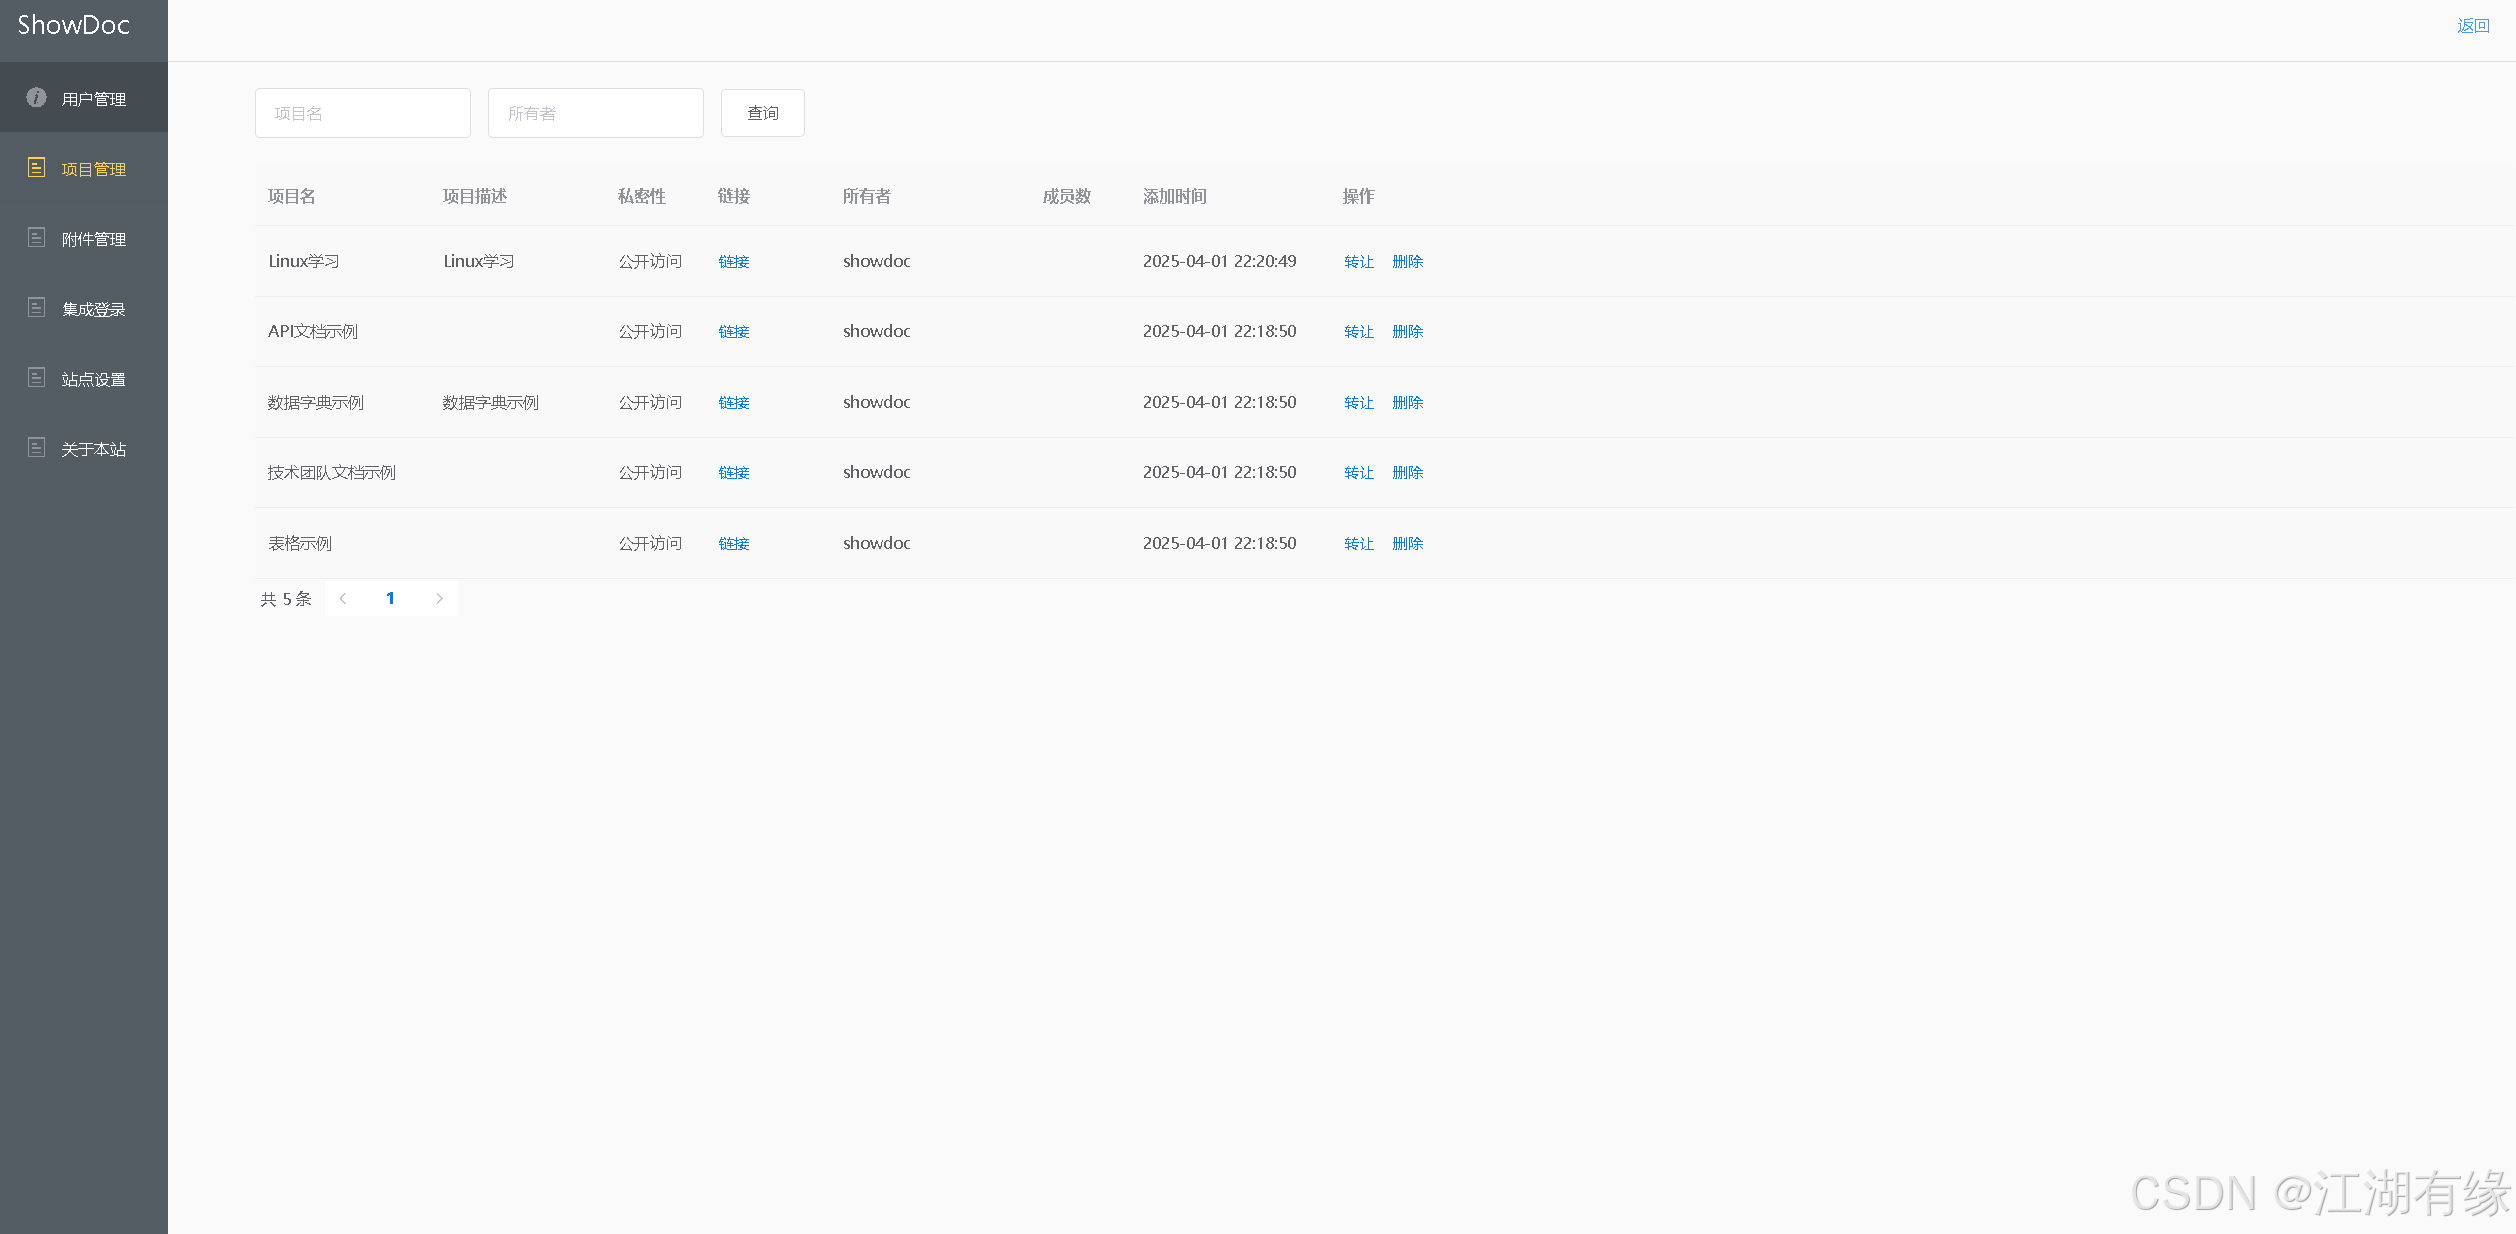Viewport: 2516px width, 1234px height.
Task: Click the 附件管理 sidebar icon
Action: [36, 237]
